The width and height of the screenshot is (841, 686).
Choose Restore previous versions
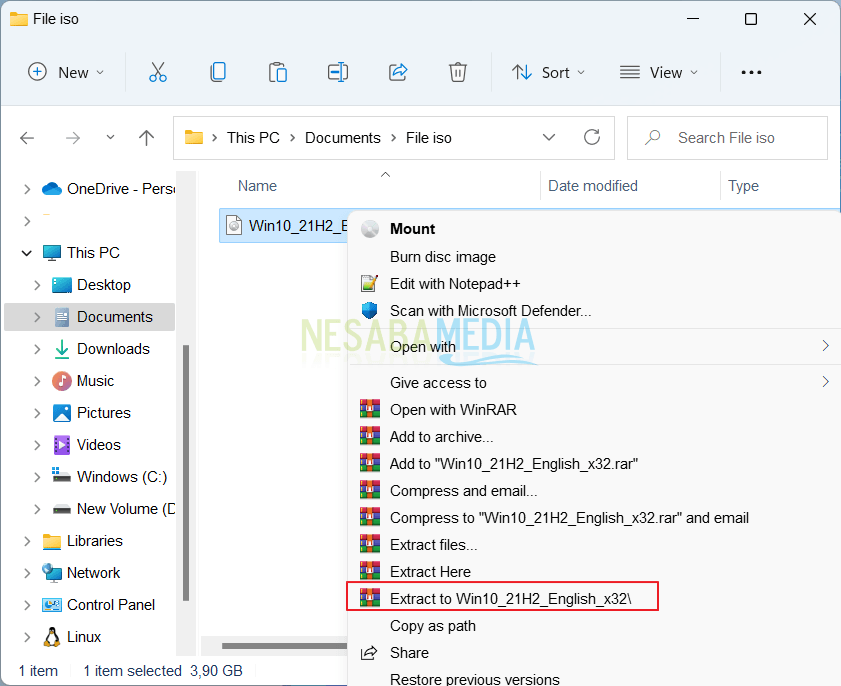pos(594,678)
